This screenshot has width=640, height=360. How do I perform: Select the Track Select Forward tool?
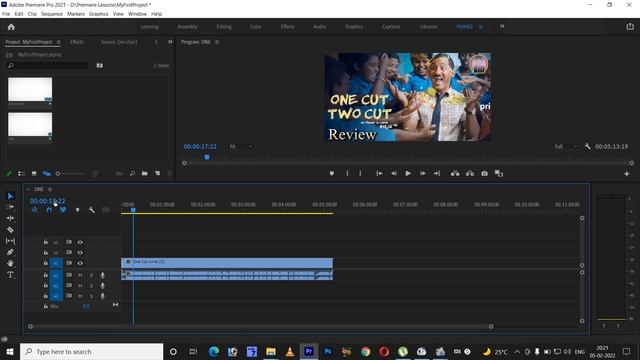pyautogui.click(x=10, y=207)
